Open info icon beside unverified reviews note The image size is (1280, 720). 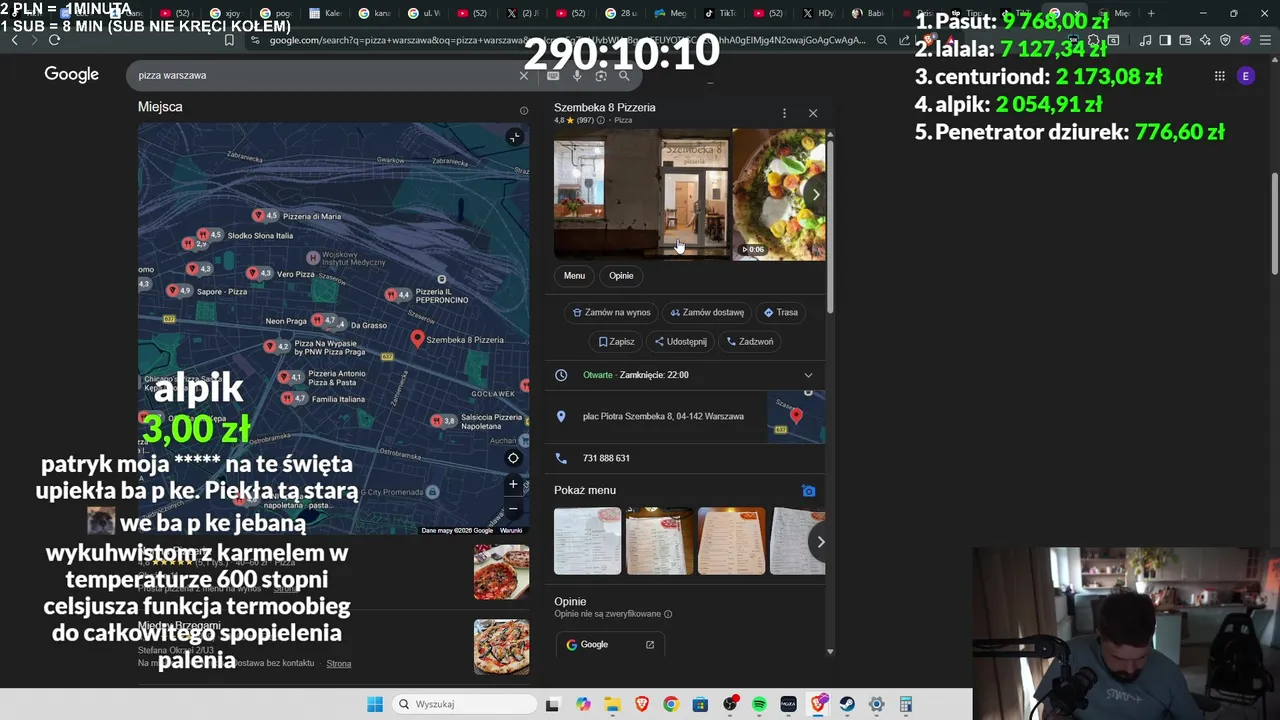coord(668,614)
